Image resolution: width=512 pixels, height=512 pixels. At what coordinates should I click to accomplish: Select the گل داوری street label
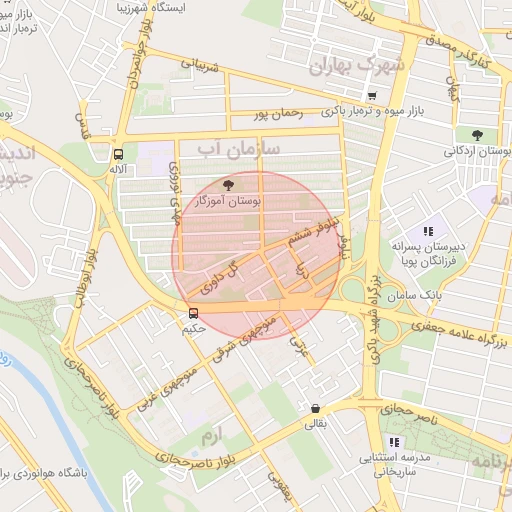(219, 277)
